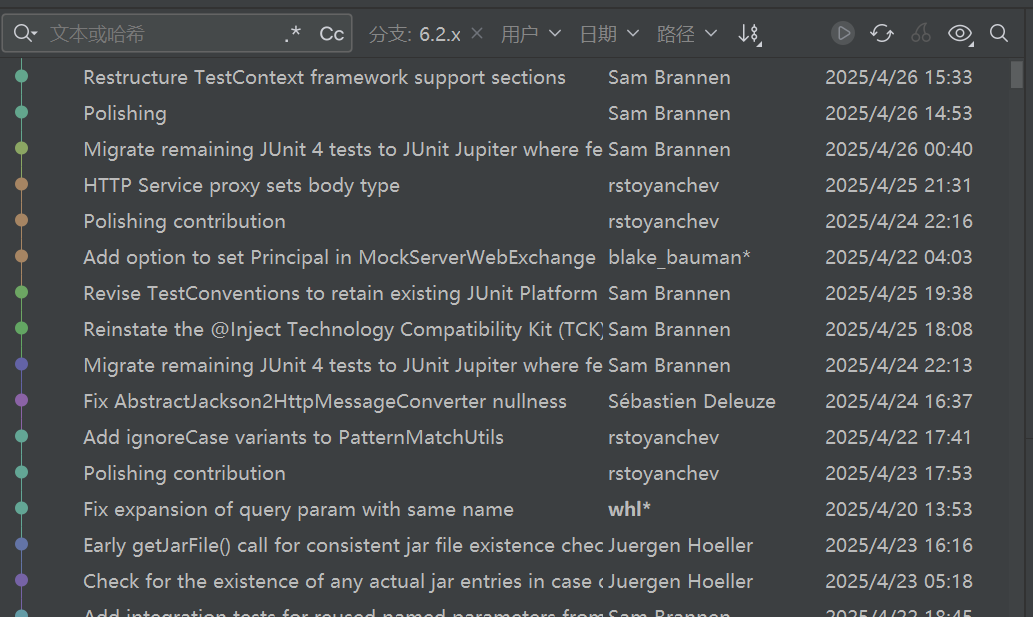Viewport: 1033px width, 617px height.
Task: Select Add option to set Principal commit
Action: point(339,257)
